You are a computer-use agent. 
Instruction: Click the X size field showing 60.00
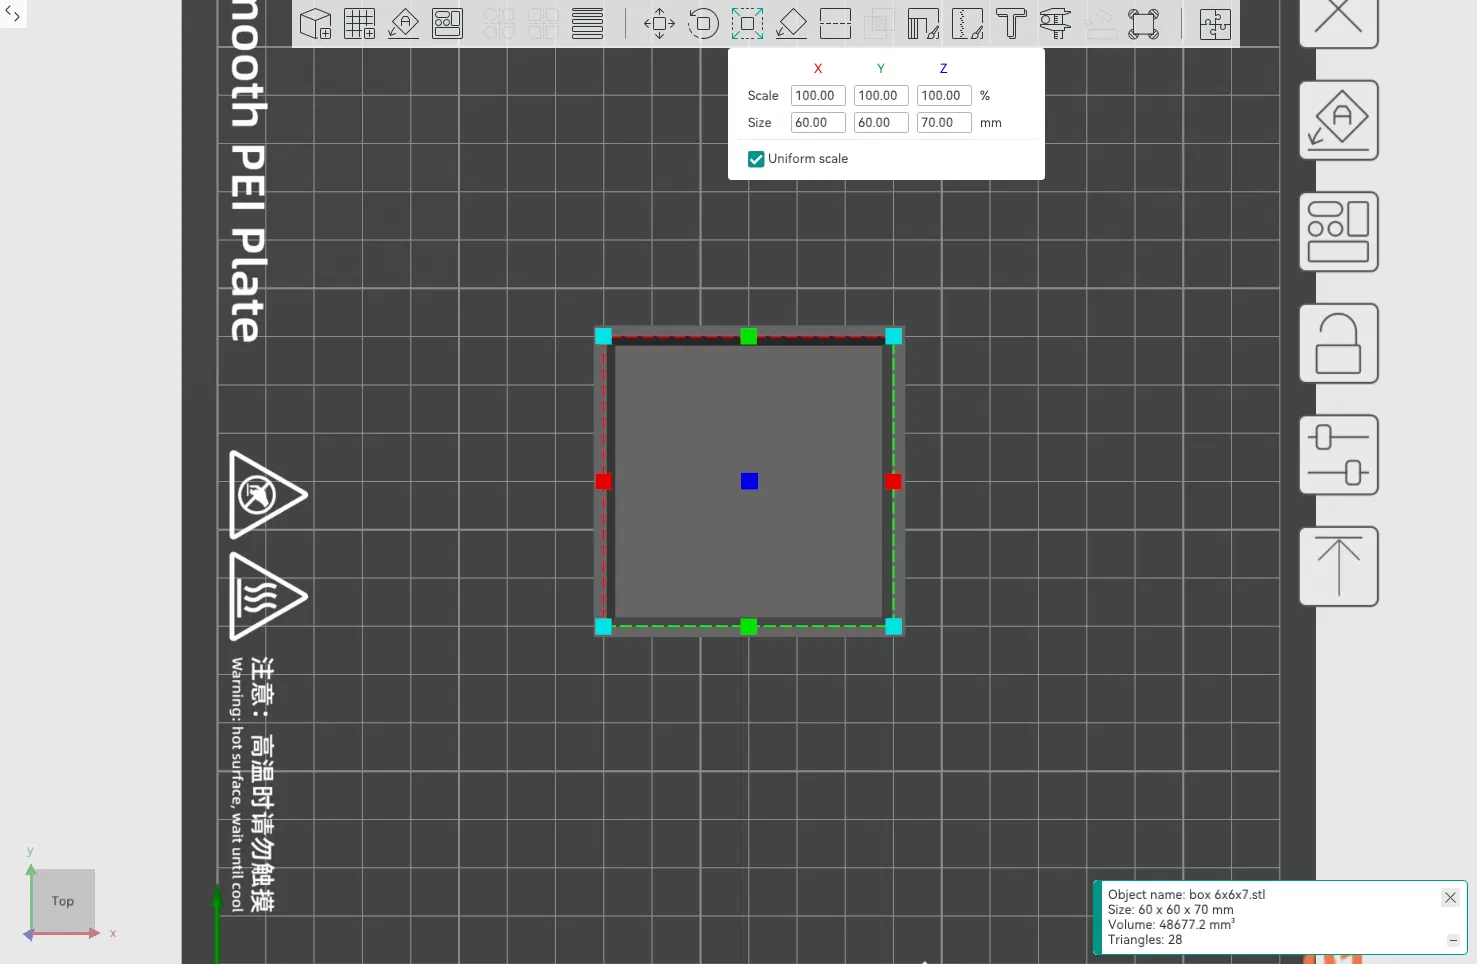pyautogui.click(x=818, y=123)
